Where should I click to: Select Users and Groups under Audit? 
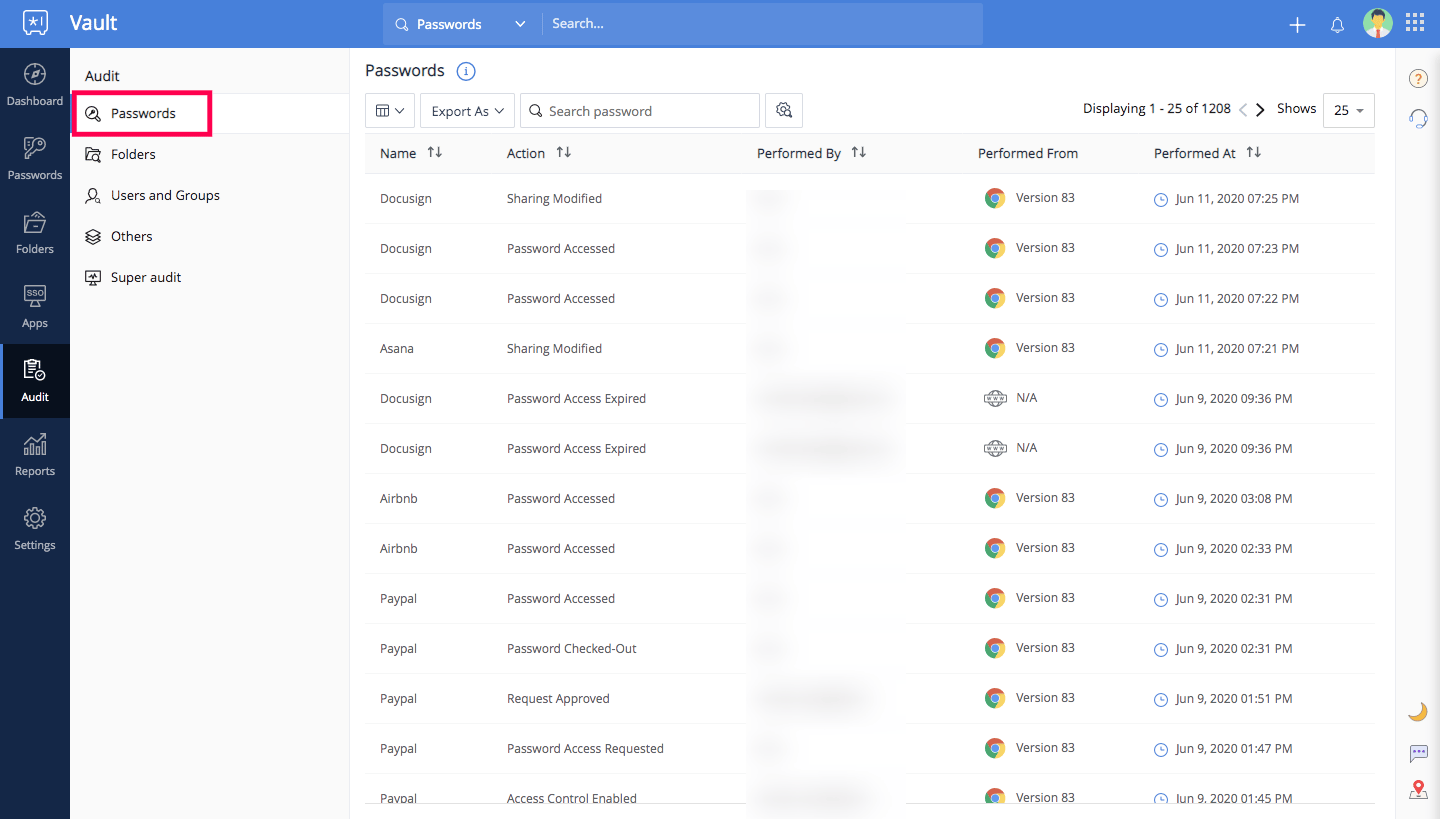[164, 195]
